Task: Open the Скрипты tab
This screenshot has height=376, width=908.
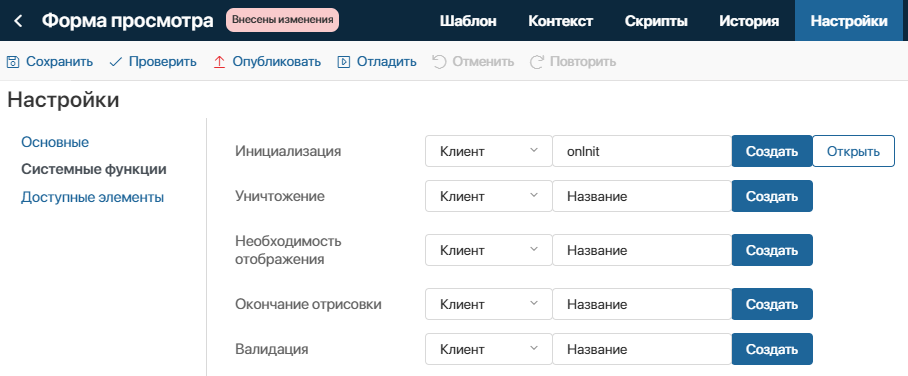Action: 656,21
